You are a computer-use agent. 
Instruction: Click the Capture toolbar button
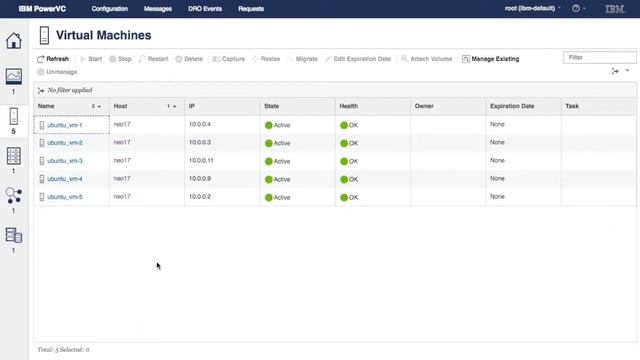click(229, 59)
